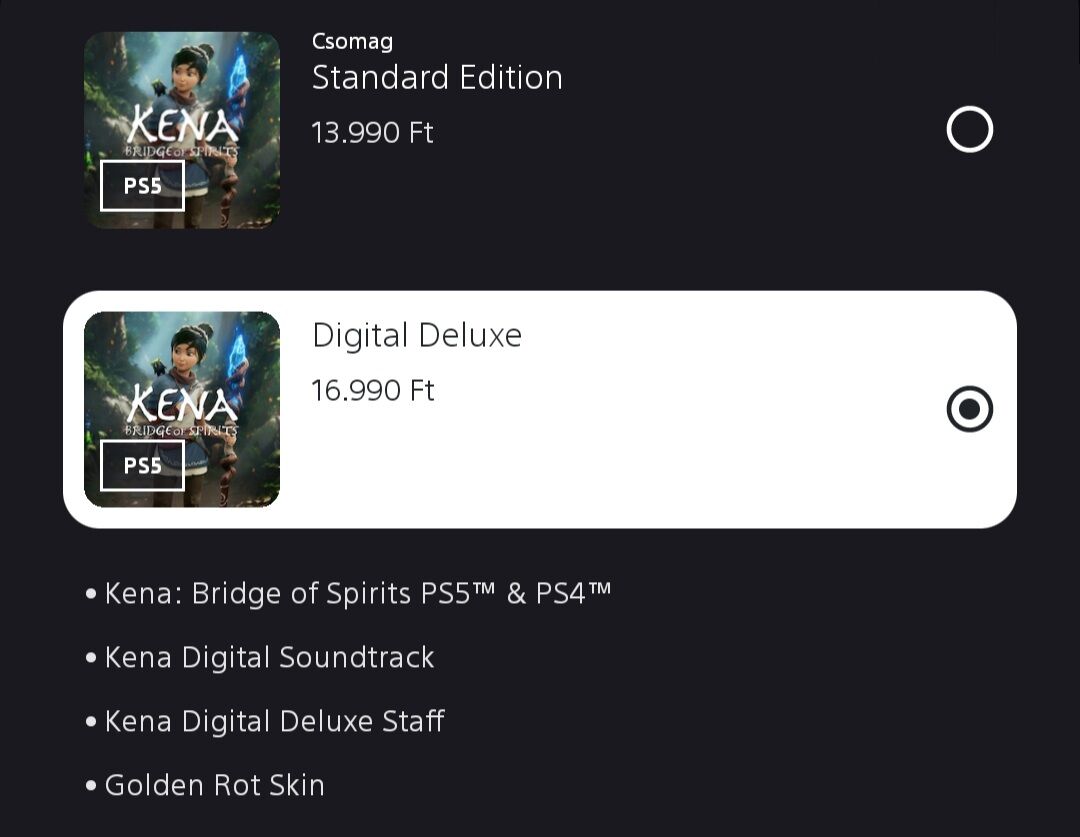Select the Digital Deluxe radio button

[x=969, y=409]
